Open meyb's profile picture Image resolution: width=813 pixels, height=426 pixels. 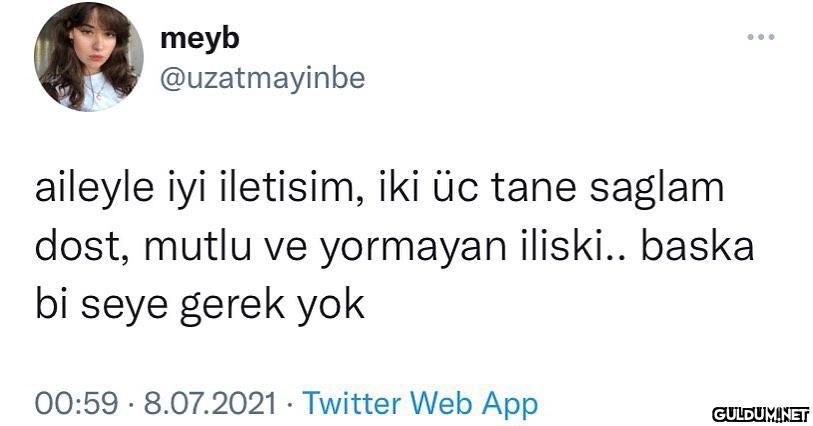[89, 56]
